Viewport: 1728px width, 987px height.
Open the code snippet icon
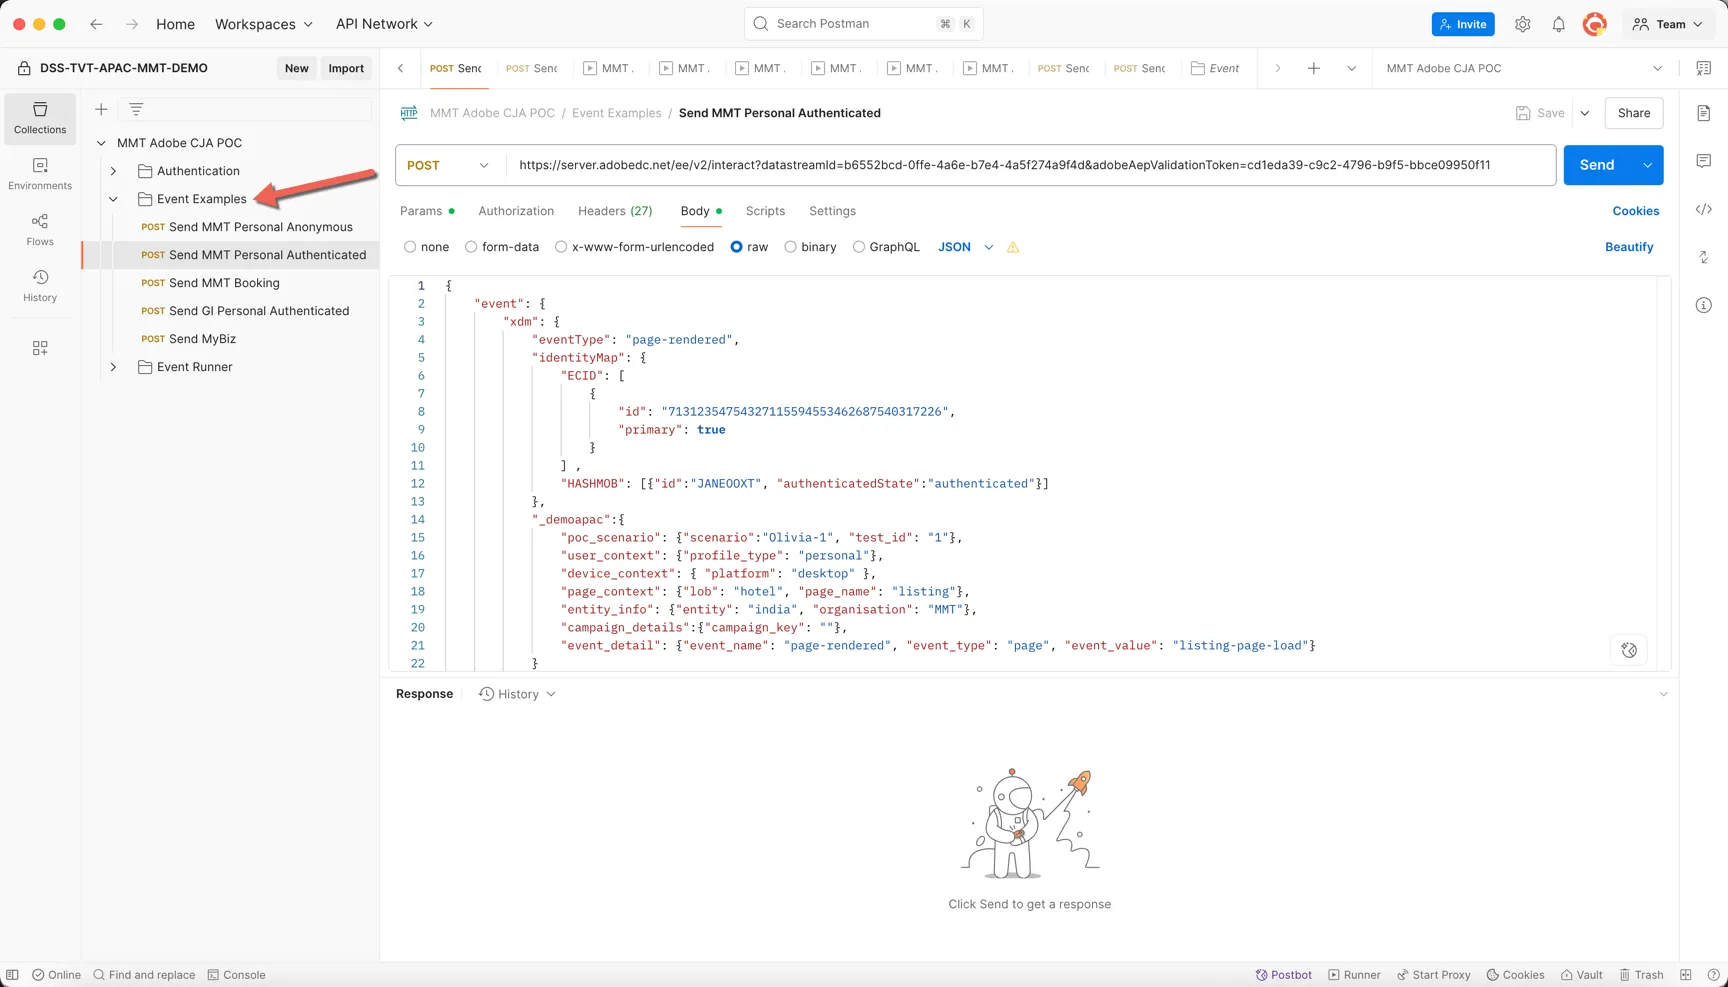point(1704,209)
